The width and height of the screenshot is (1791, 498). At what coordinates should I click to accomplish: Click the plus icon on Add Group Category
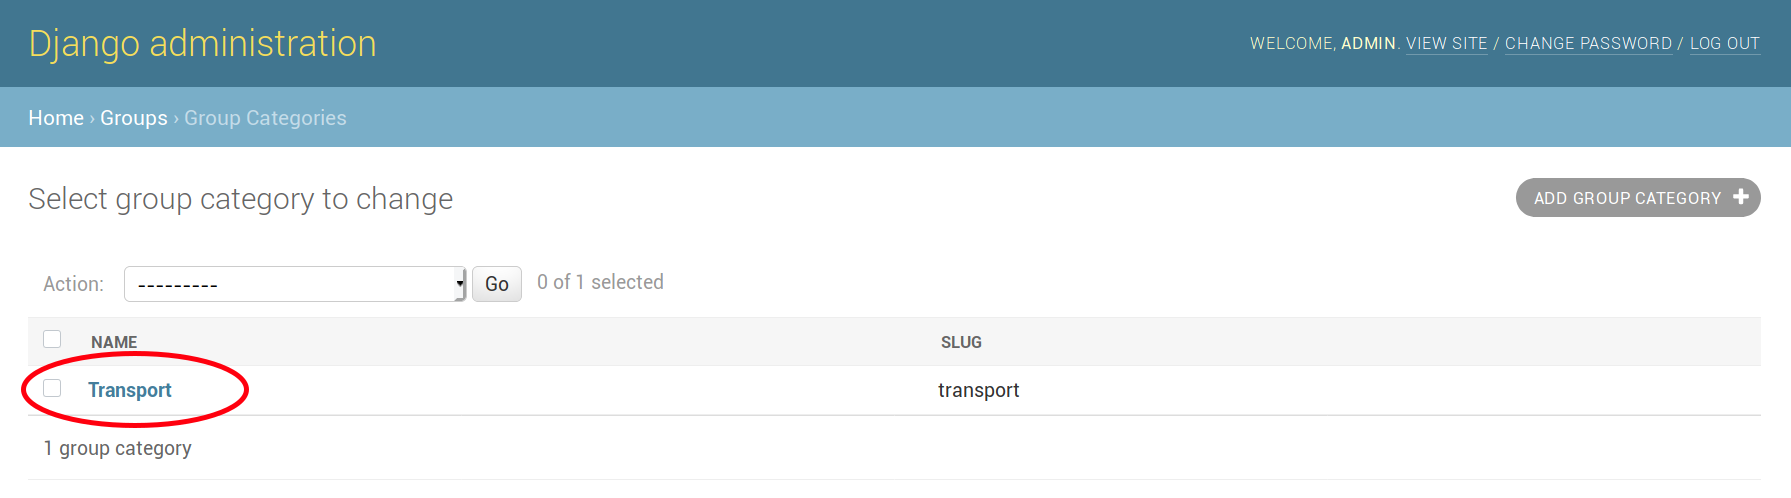1741,197
